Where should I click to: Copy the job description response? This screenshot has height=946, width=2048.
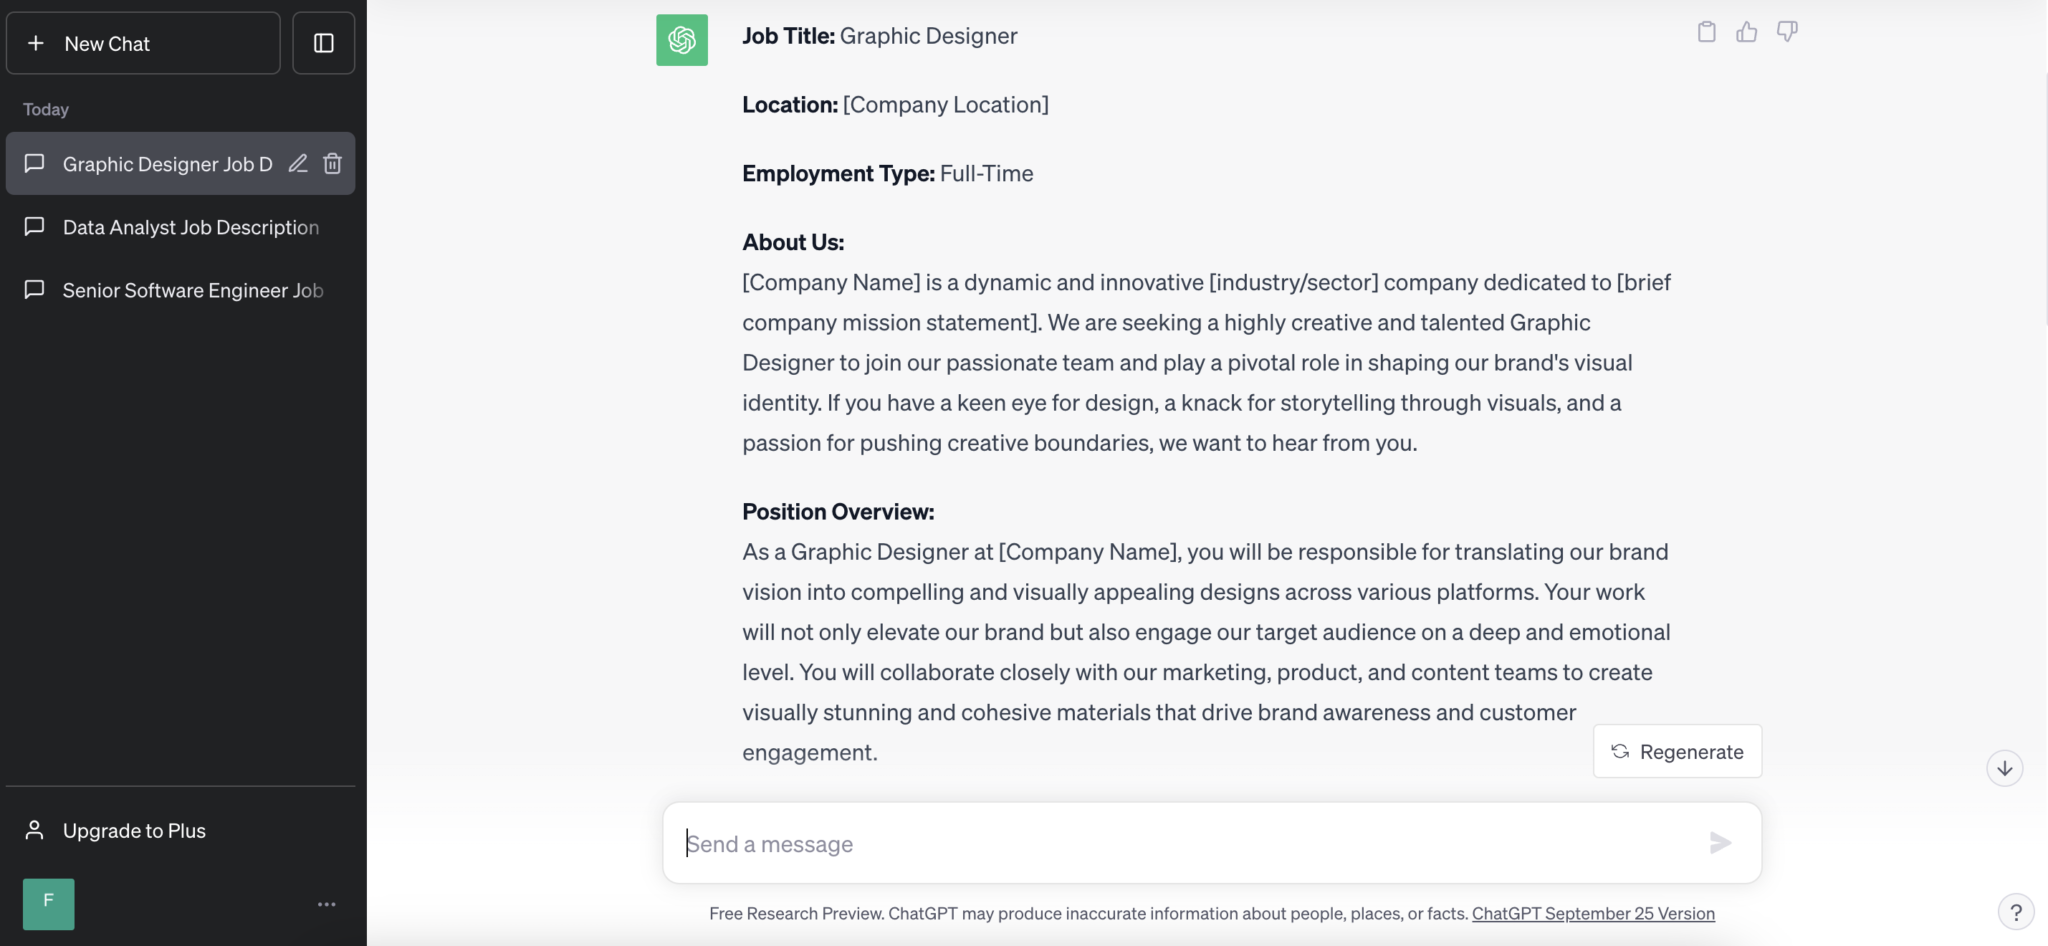click(x=1706, y=31)
